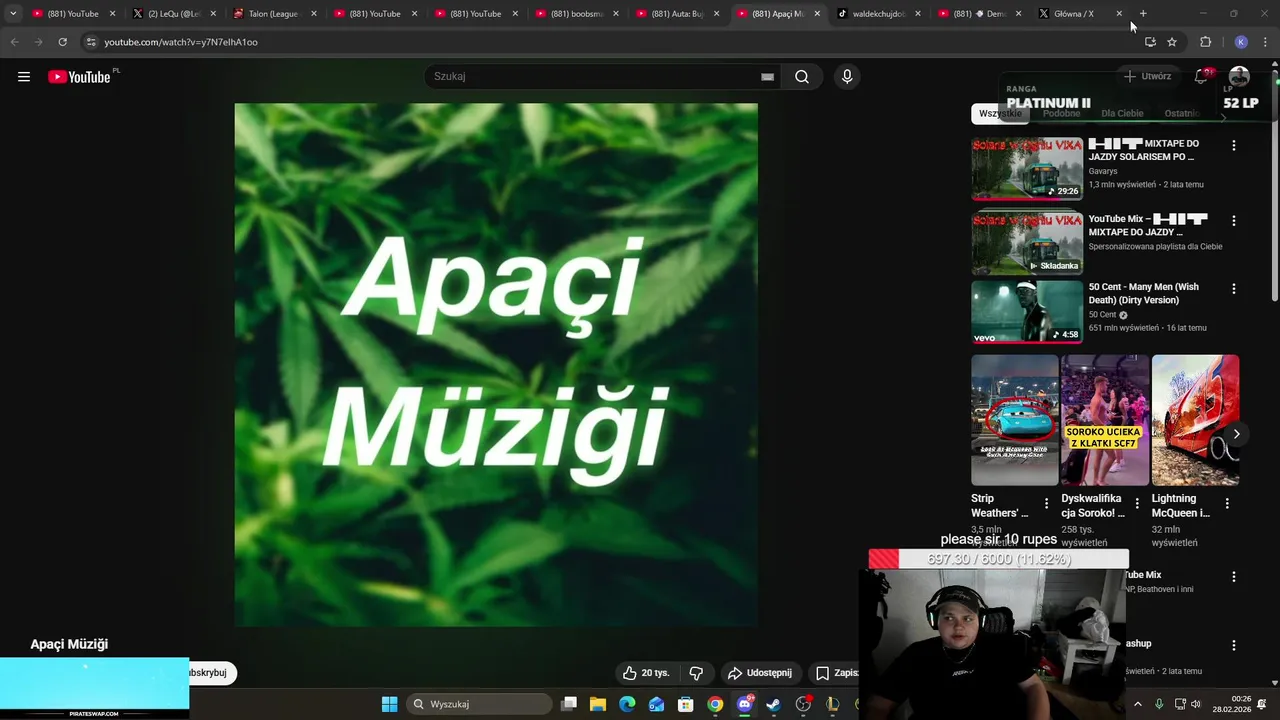Show next Shorts with arrow
The image size is (1280, 720).
point(1236,434)
